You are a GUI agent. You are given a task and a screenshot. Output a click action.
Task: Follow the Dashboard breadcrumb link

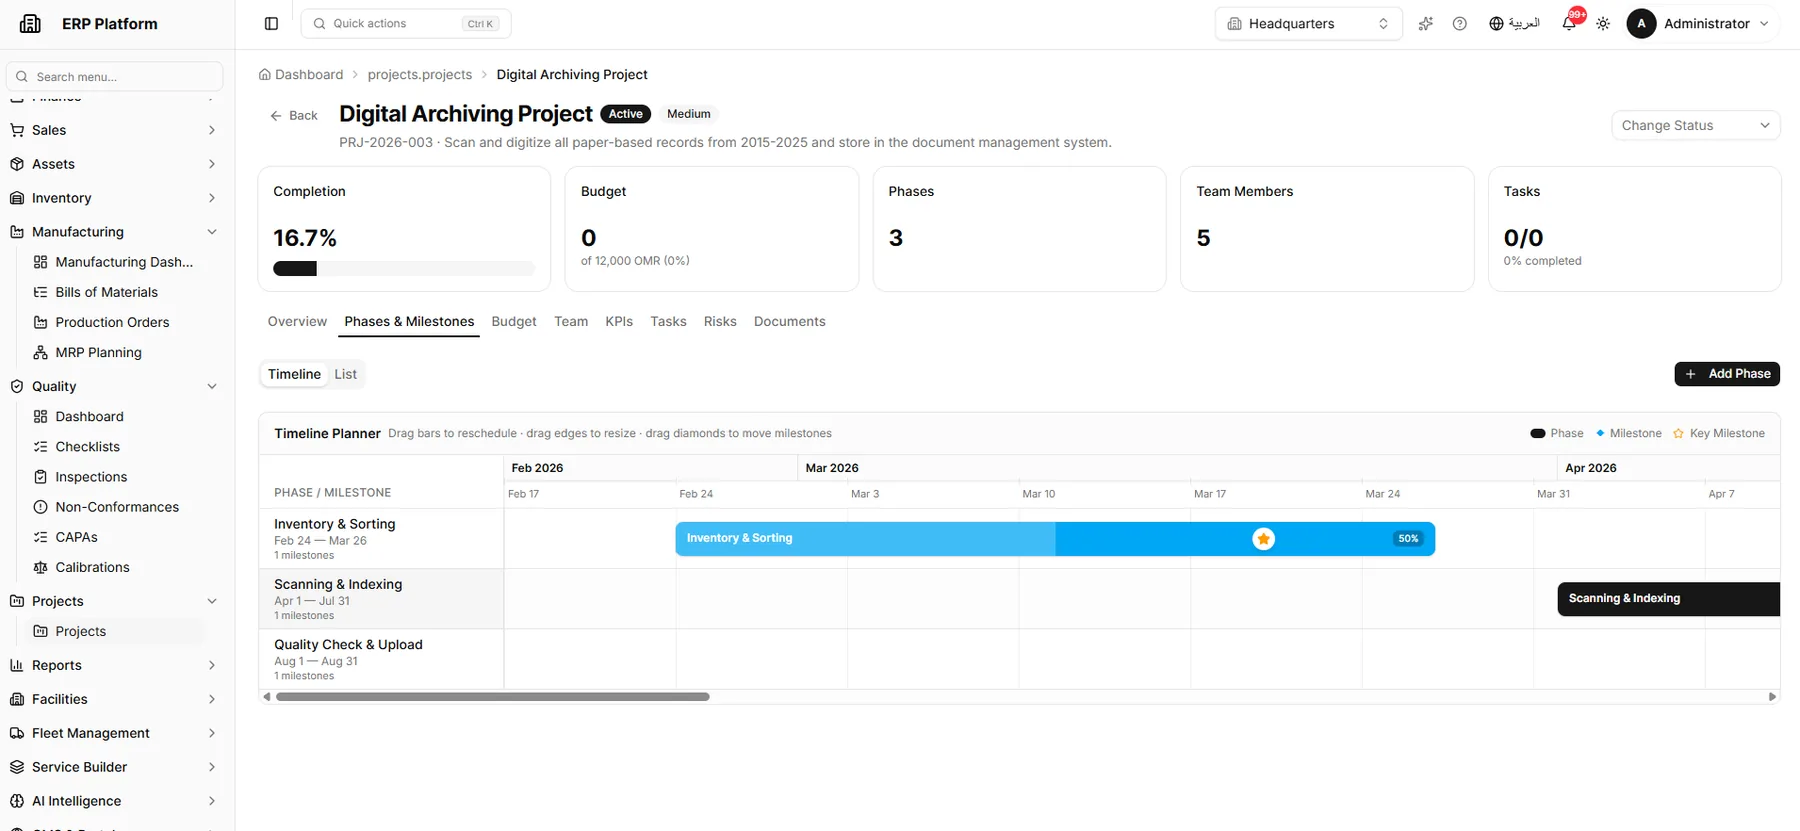click(x=309, y=74)
